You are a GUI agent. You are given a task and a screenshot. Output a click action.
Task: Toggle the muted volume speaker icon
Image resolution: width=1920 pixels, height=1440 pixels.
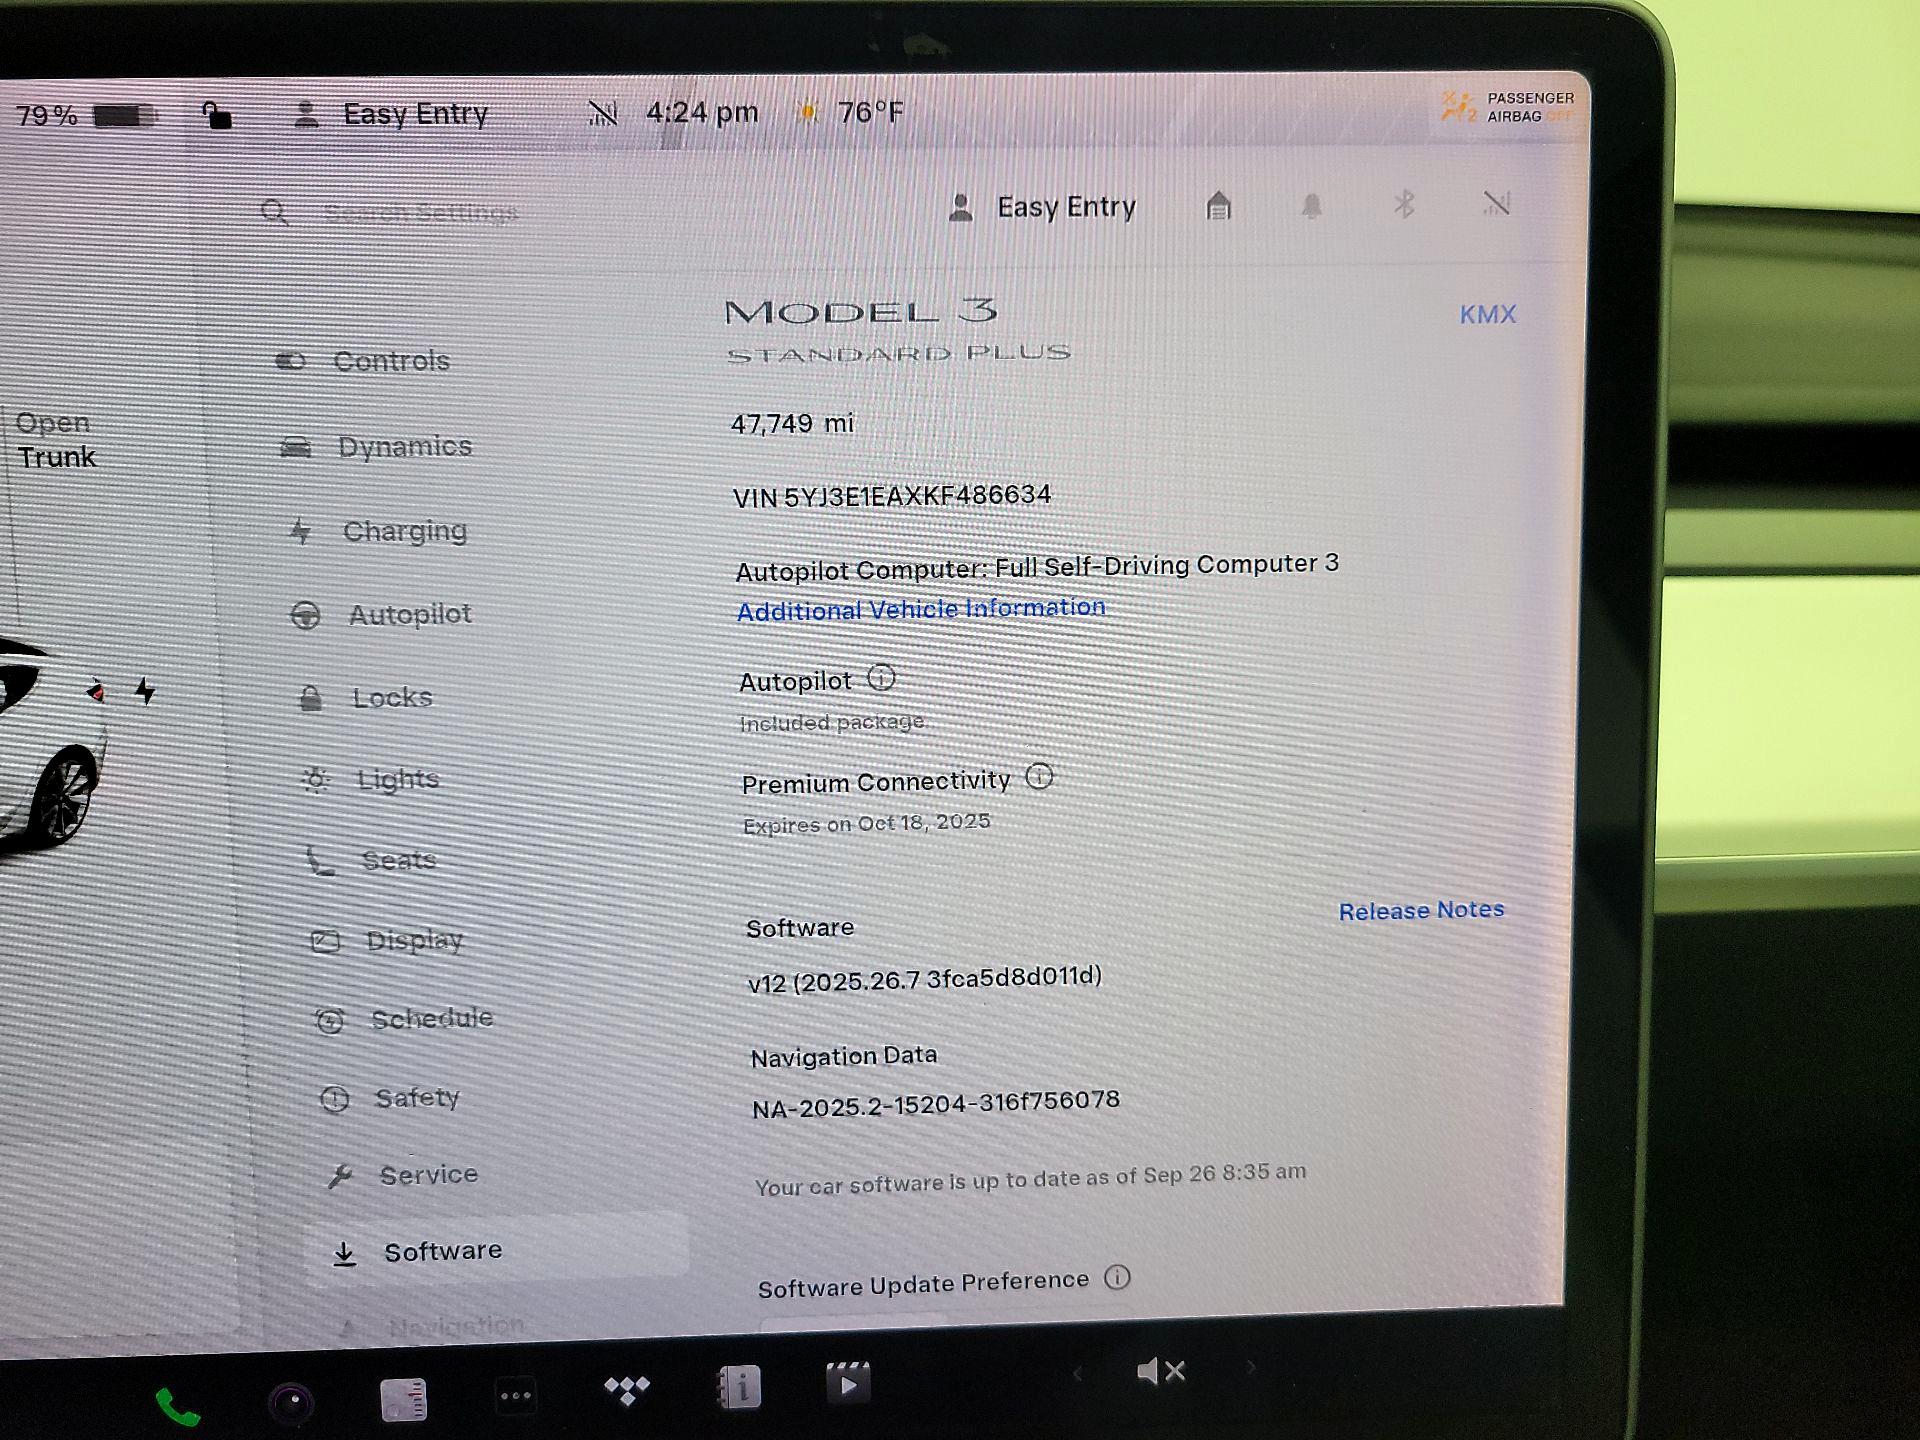point(1160,1371)
